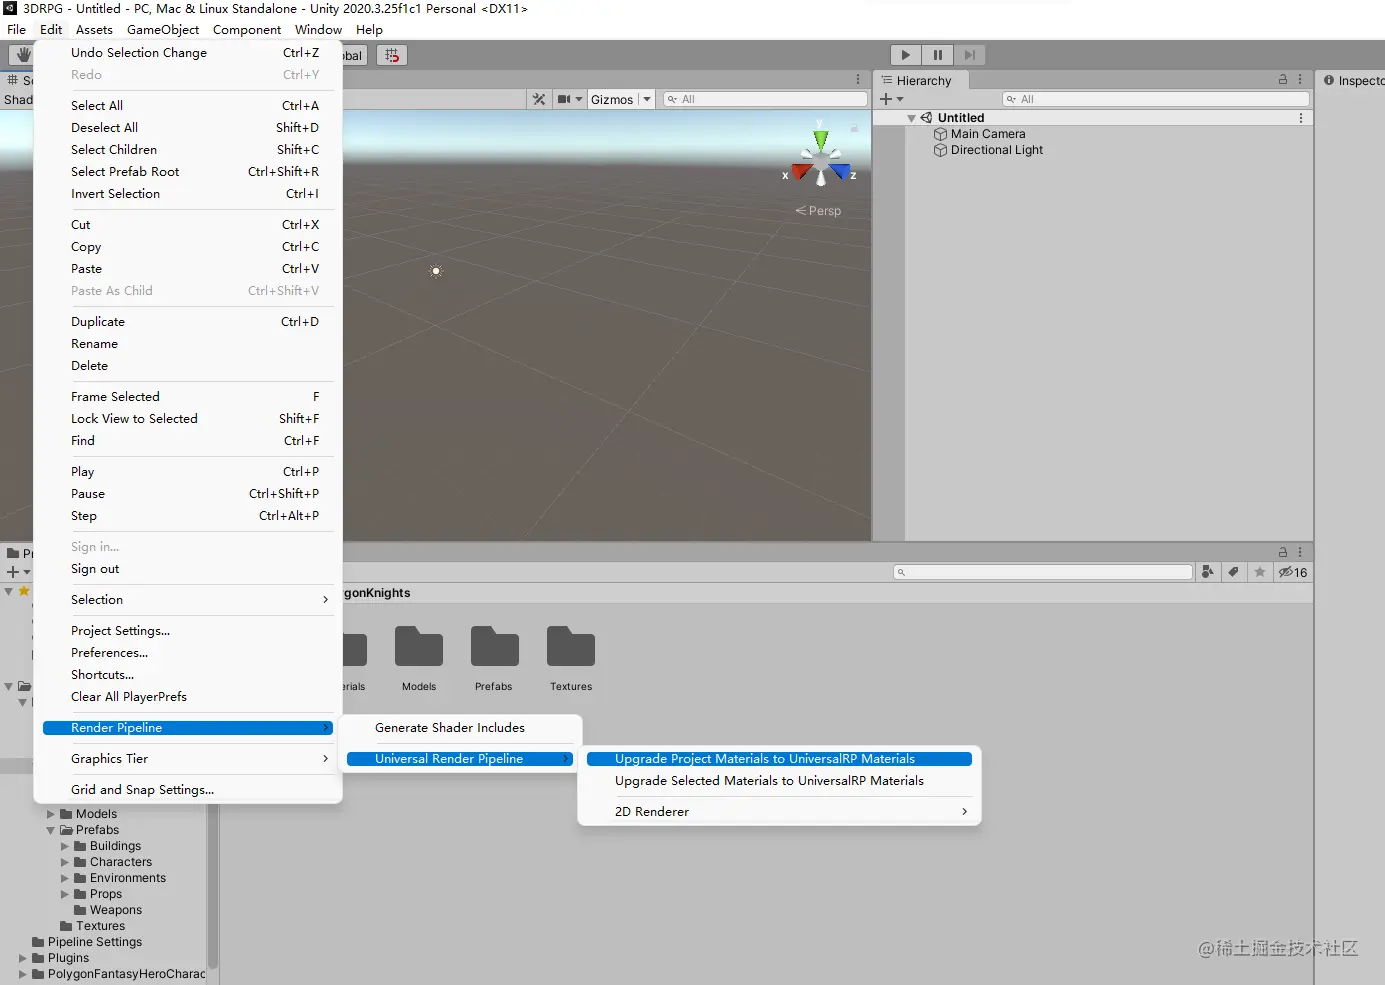1385x985 pixels.
Task: Toggle the Project panel lock
Action: click(1283, 552)
